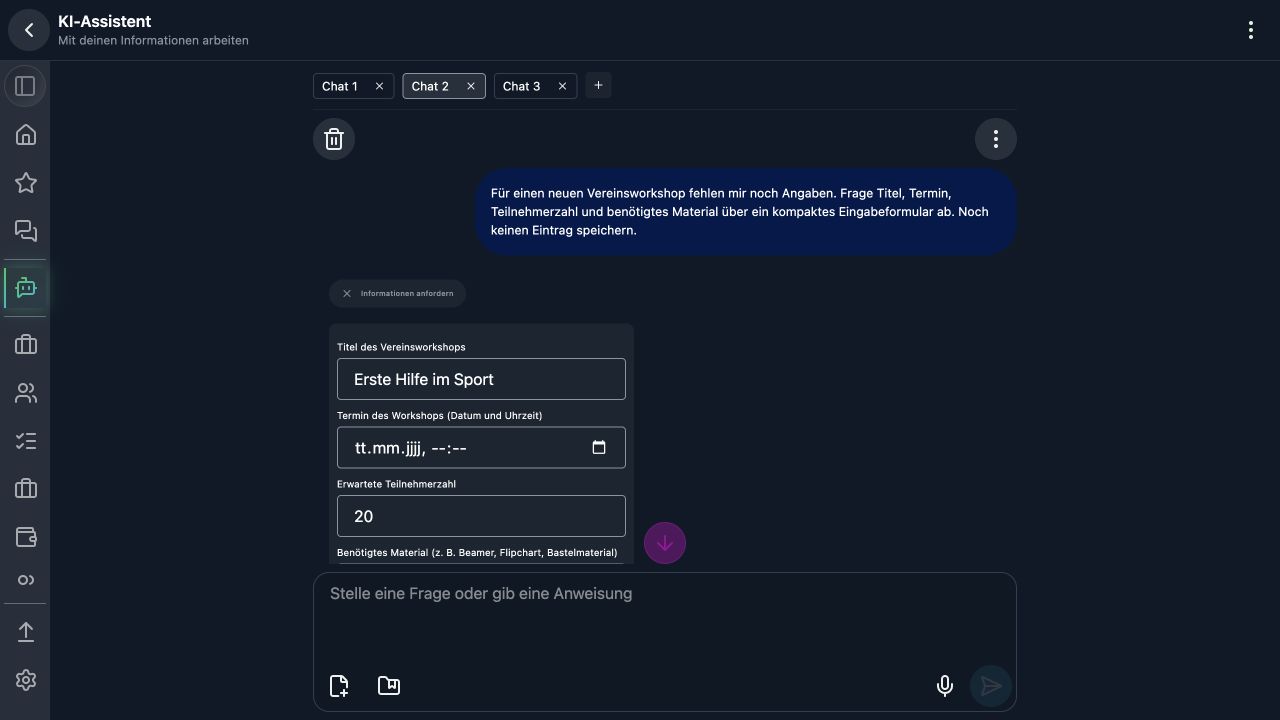The height and width of the screenshot is (720, 1280).
Task: Open the page menu next to KI-Assistent title
Action: tap(1251, 30)
